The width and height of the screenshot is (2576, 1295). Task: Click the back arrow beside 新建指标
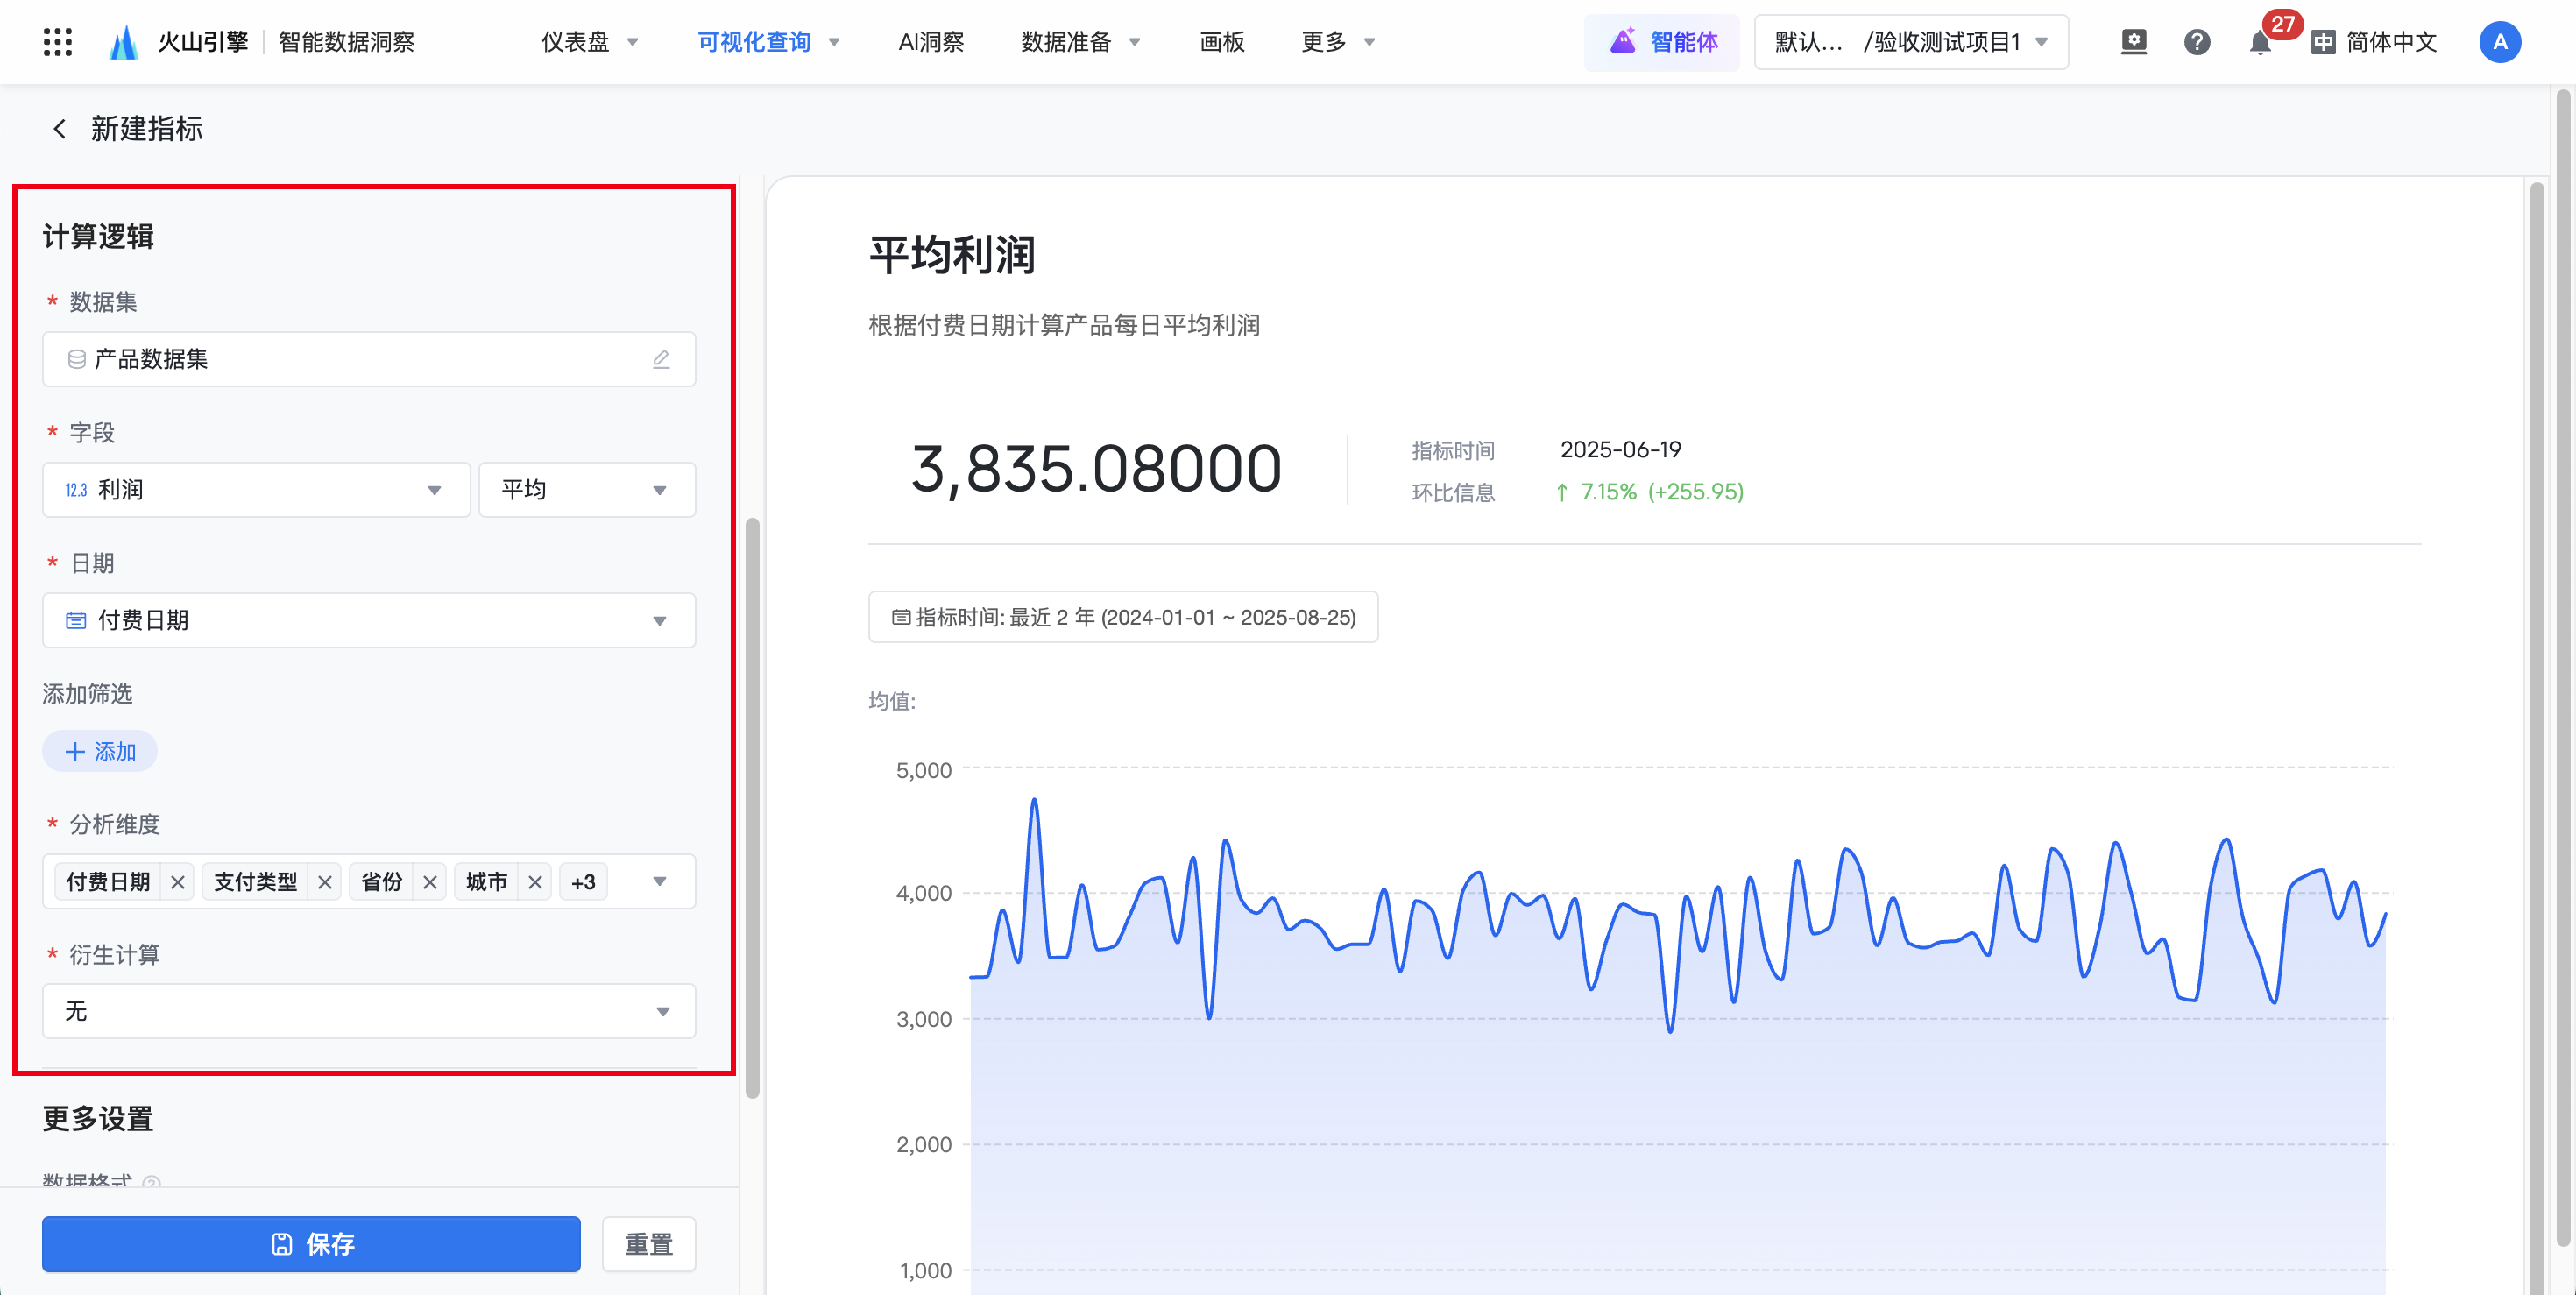tap(60, 129)
